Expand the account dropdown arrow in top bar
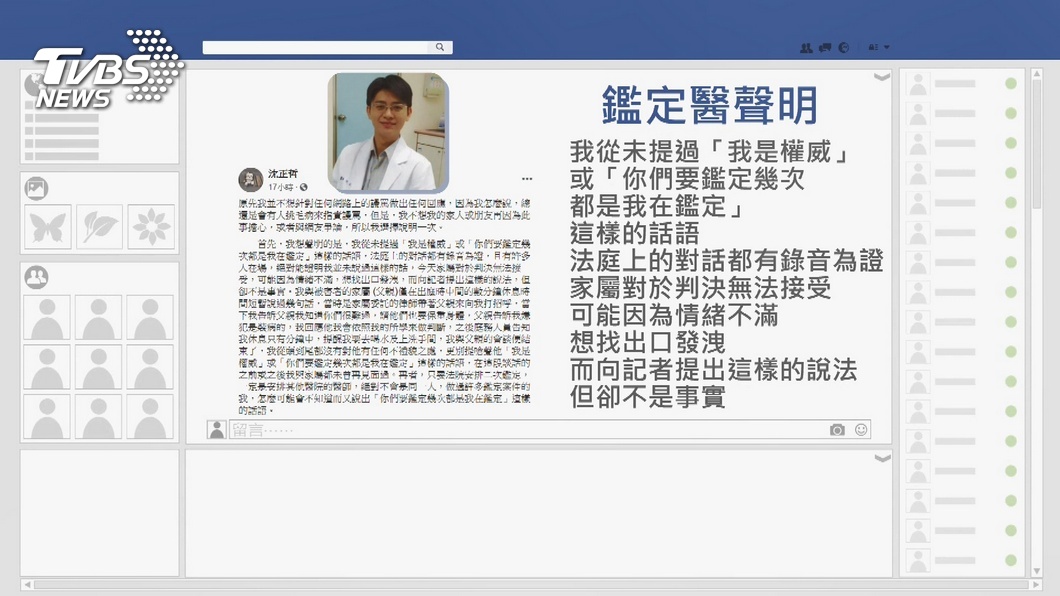Viewport: 1060px width, 596px height. click(x=886, y=47)
